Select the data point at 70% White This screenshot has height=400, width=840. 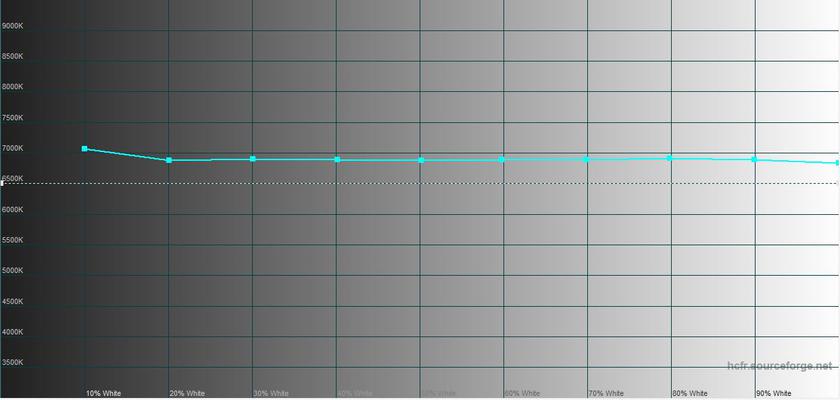[587, 159]
